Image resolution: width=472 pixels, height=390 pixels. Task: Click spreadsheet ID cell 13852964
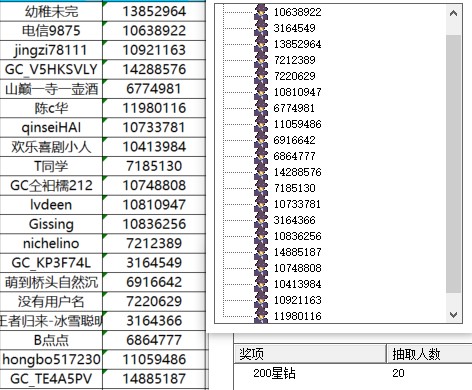tap(154, 12)
